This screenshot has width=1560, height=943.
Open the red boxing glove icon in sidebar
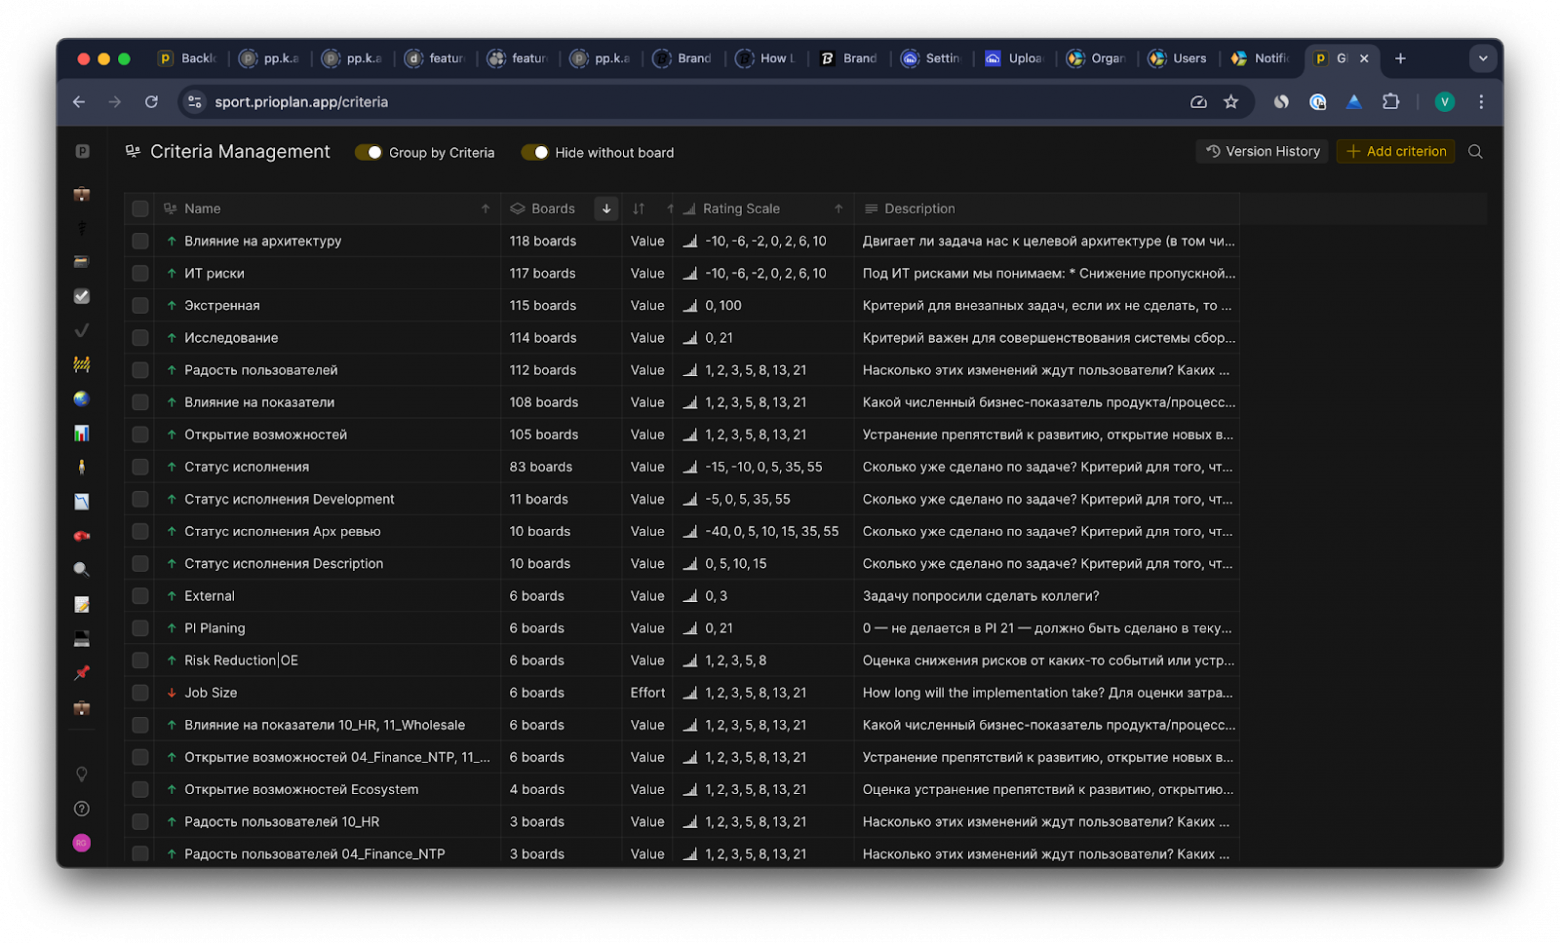point(82,536)
